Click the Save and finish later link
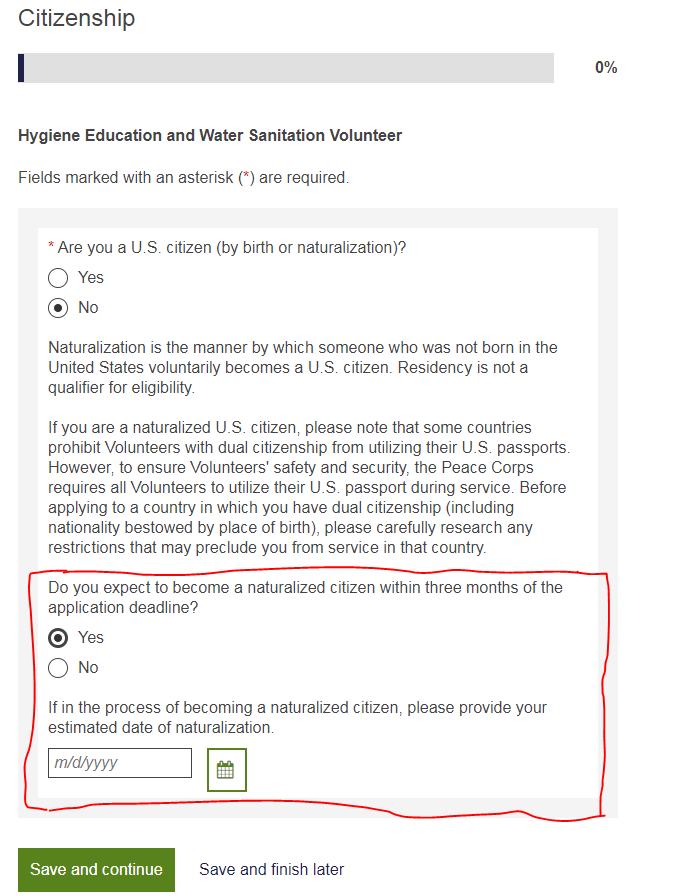This screenshot has width=700, height=896. tap(271, 869)
